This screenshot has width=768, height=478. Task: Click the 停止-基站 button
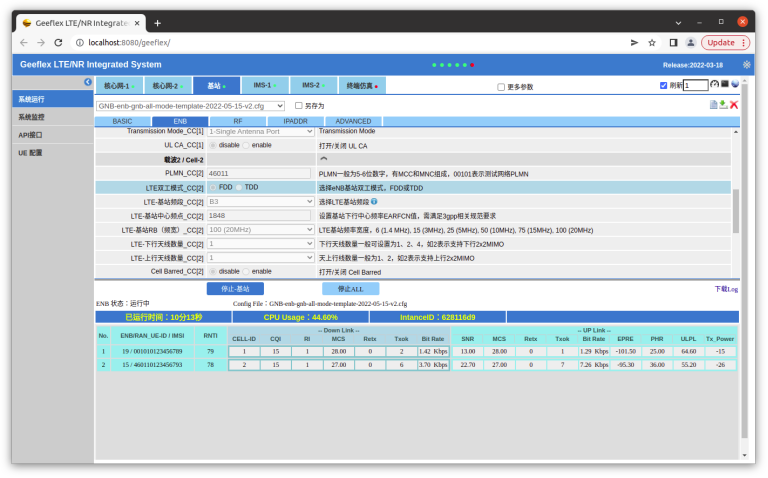coord(235,289)
